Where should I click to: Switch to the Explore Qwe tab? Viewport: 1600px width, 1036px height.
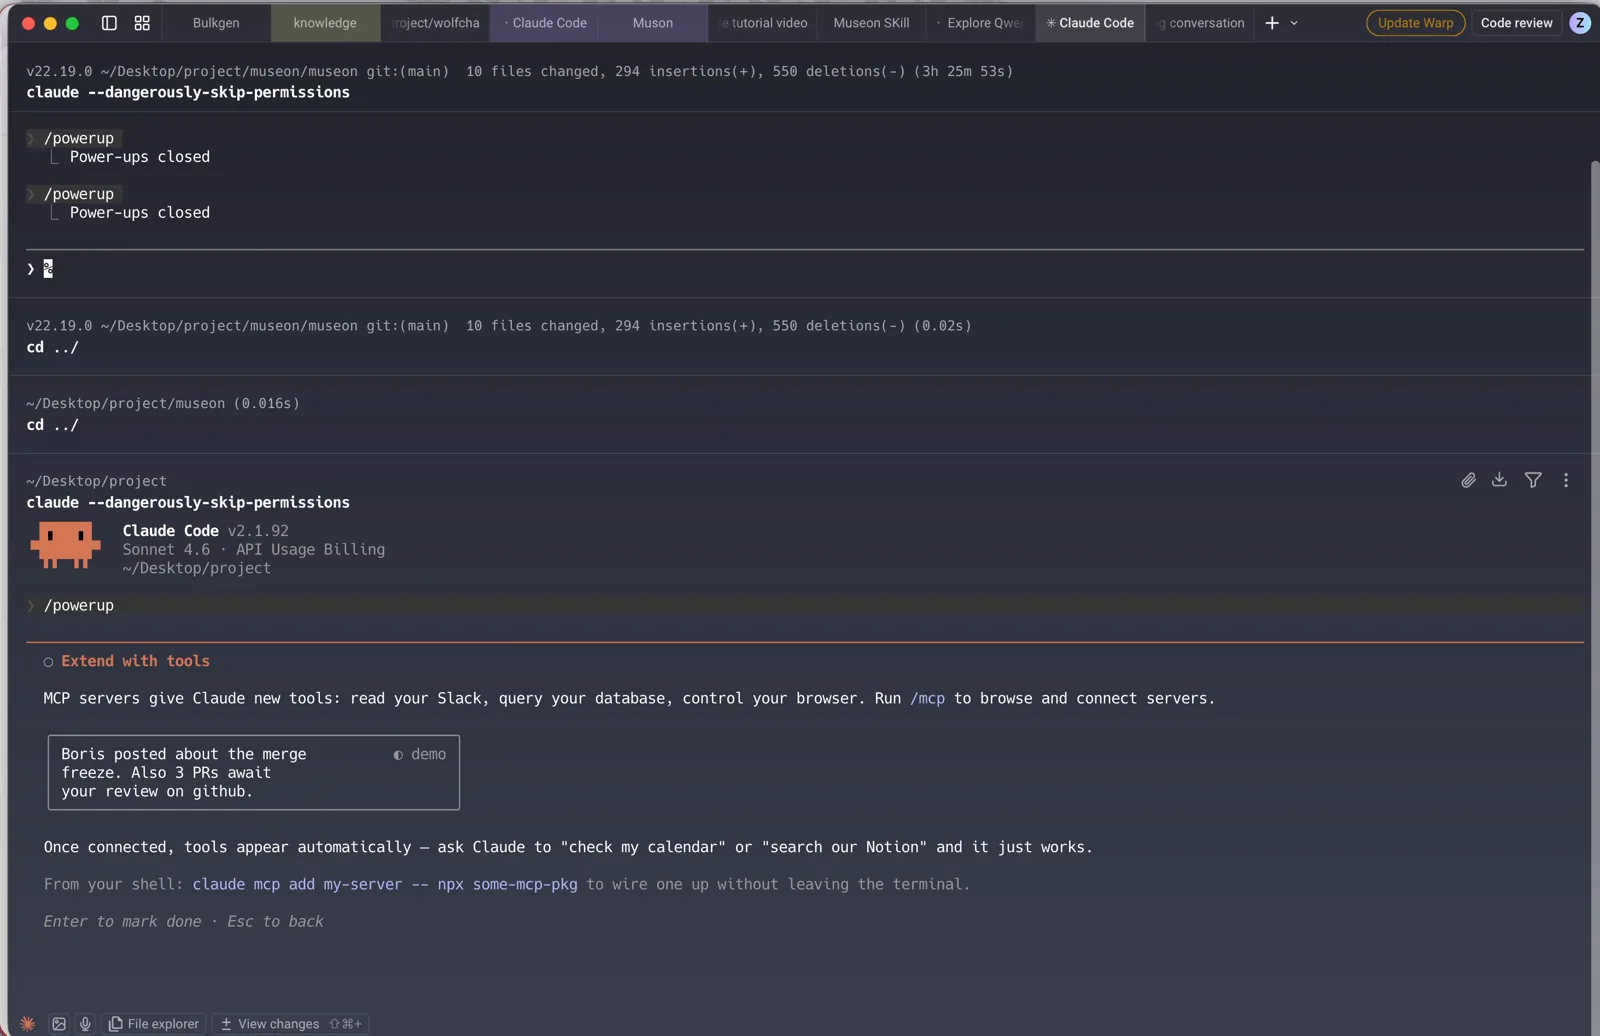click(981, 23)
